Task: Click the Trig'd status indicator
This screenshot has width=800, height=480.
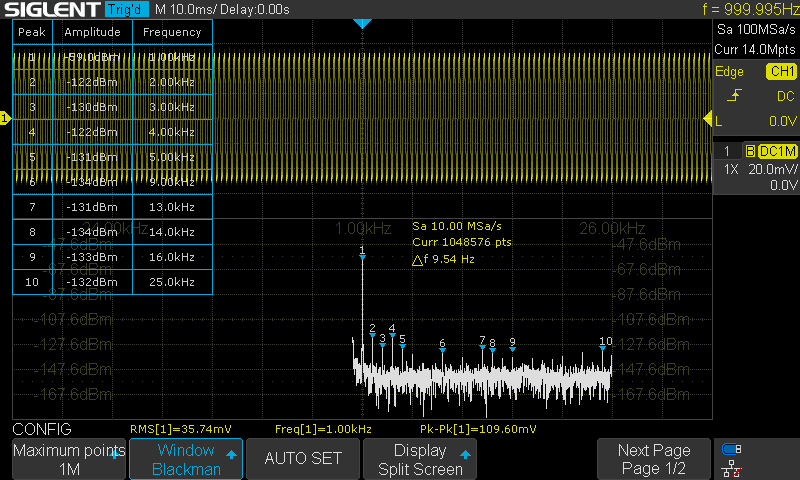Action: click(x=127, y=9)
